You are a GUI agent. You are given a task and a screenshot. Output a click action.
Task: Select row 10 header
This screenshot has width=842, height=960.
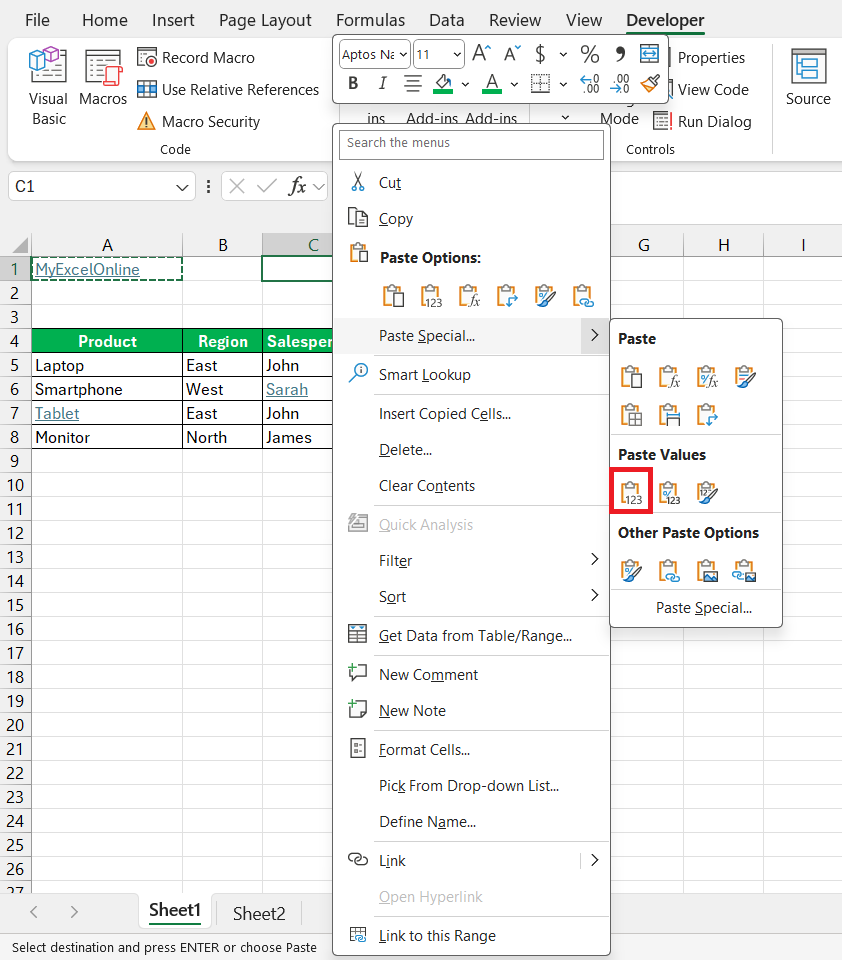(x=15, y=486)
